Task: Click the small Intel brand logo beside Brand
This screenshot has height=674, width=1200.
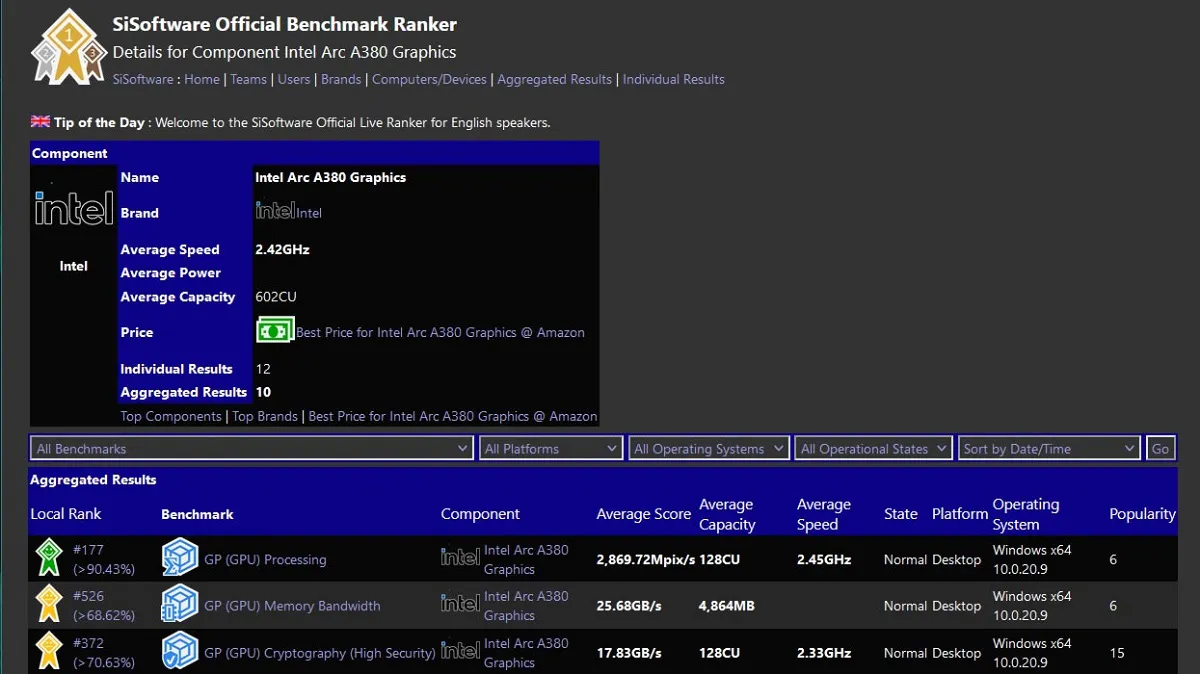Action: (275, 211)
